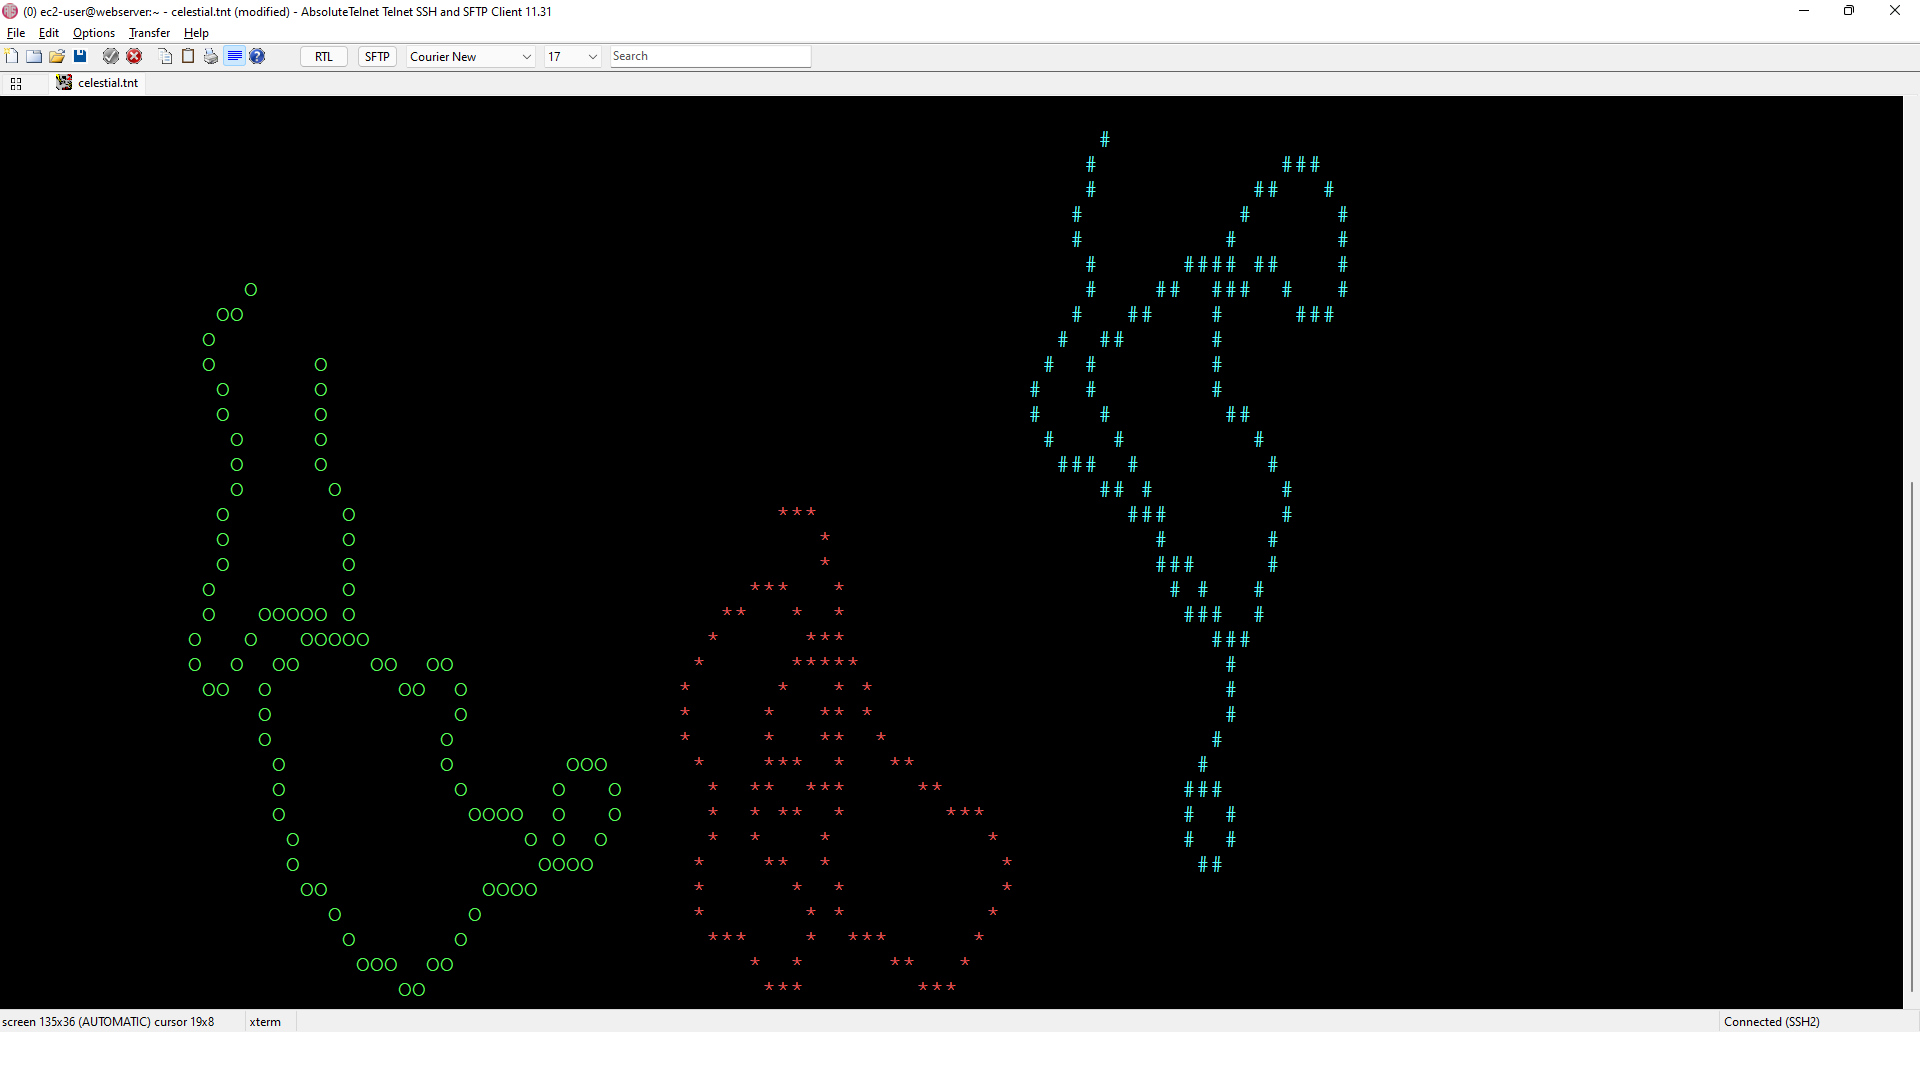Open the font size 17 dropdown
This screenshot has width=1920, height=1080.
(x=572, y=57)
